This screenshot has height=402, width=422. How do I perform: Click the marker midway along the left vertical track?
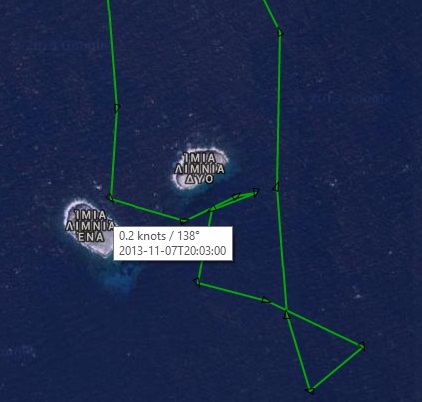click(117, 107)
